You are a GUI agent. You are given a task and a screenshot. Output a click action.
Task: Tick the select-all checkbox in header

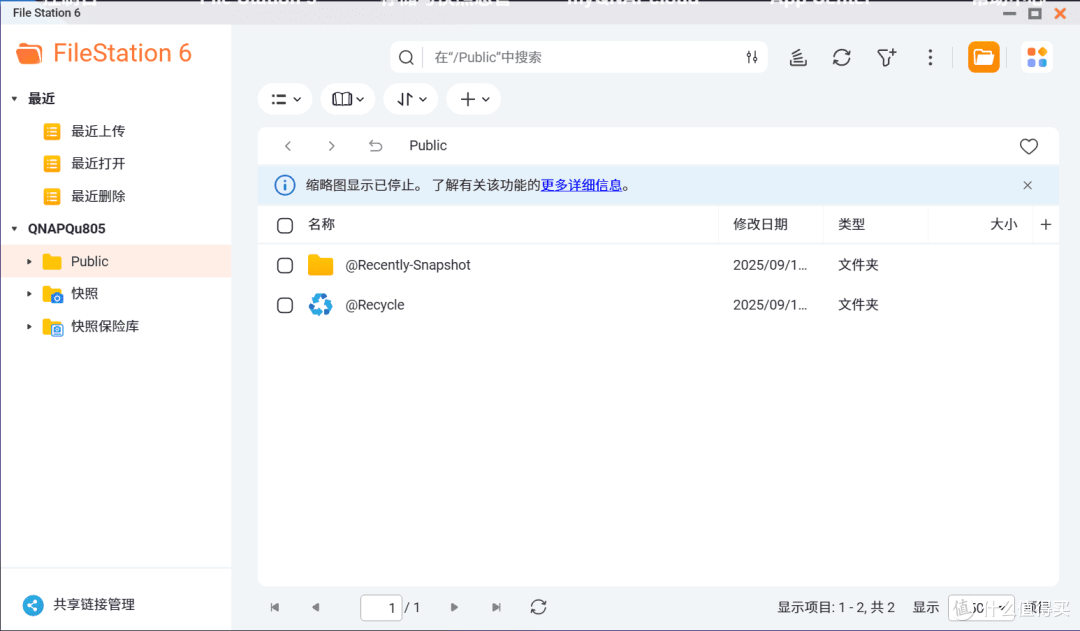[x=284, y=225]
